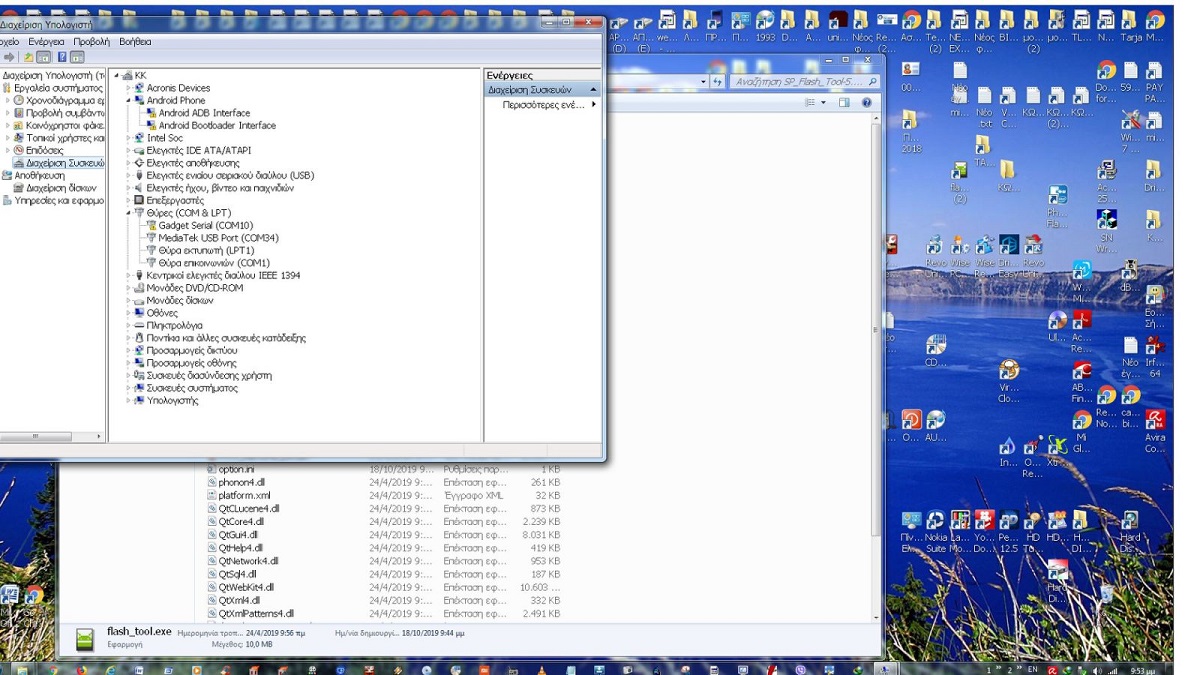Image resolution: width=1200 pixels, height=675 pixels.
Task: Click the Intel Soc device icon
Action: 139,138
